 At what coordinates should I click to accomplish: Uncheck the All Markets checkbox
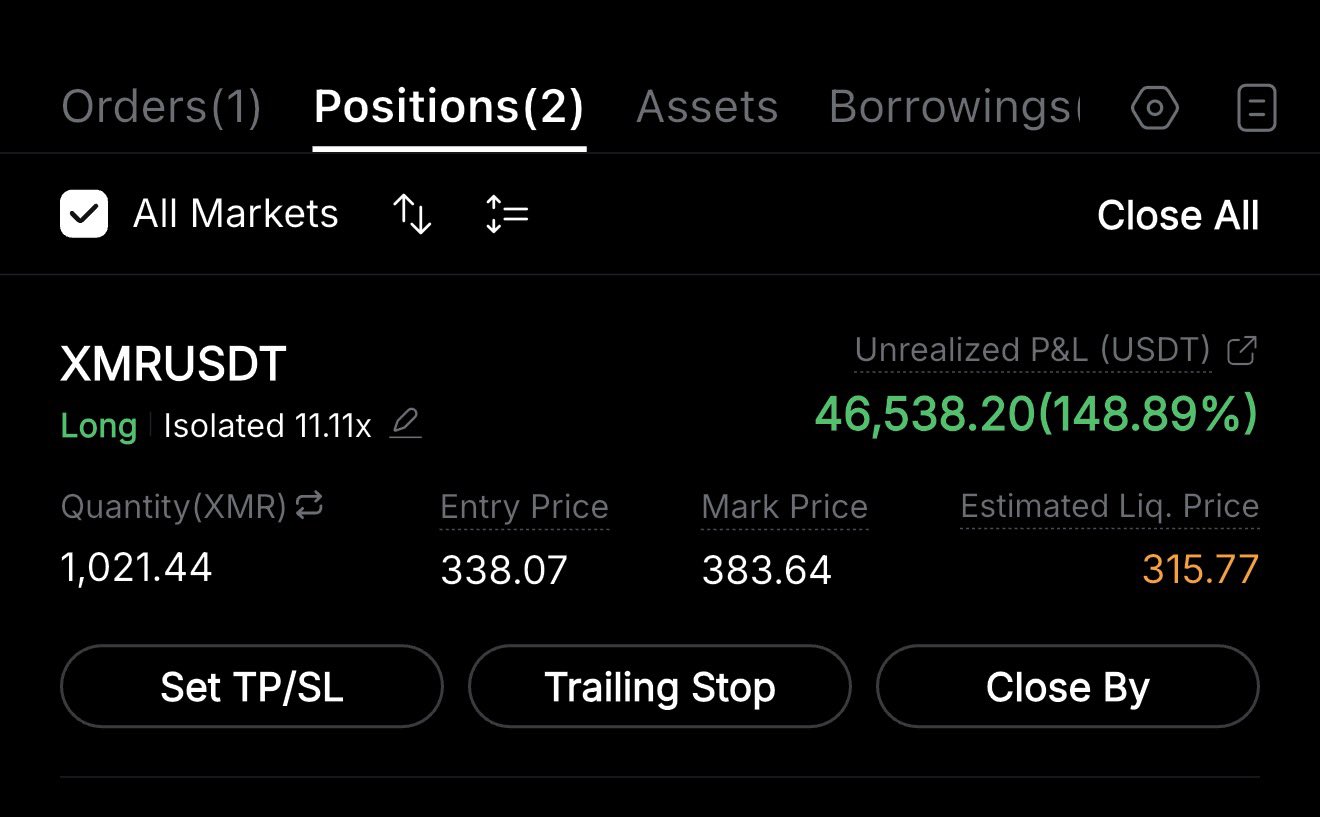pos(84,215)
